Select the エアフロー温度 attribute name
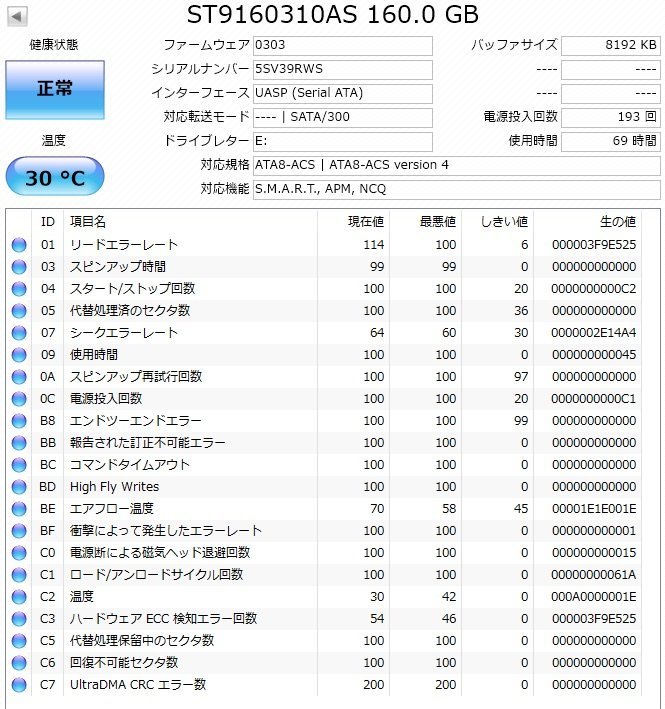665x709 pixels. [x=112, y=509]
